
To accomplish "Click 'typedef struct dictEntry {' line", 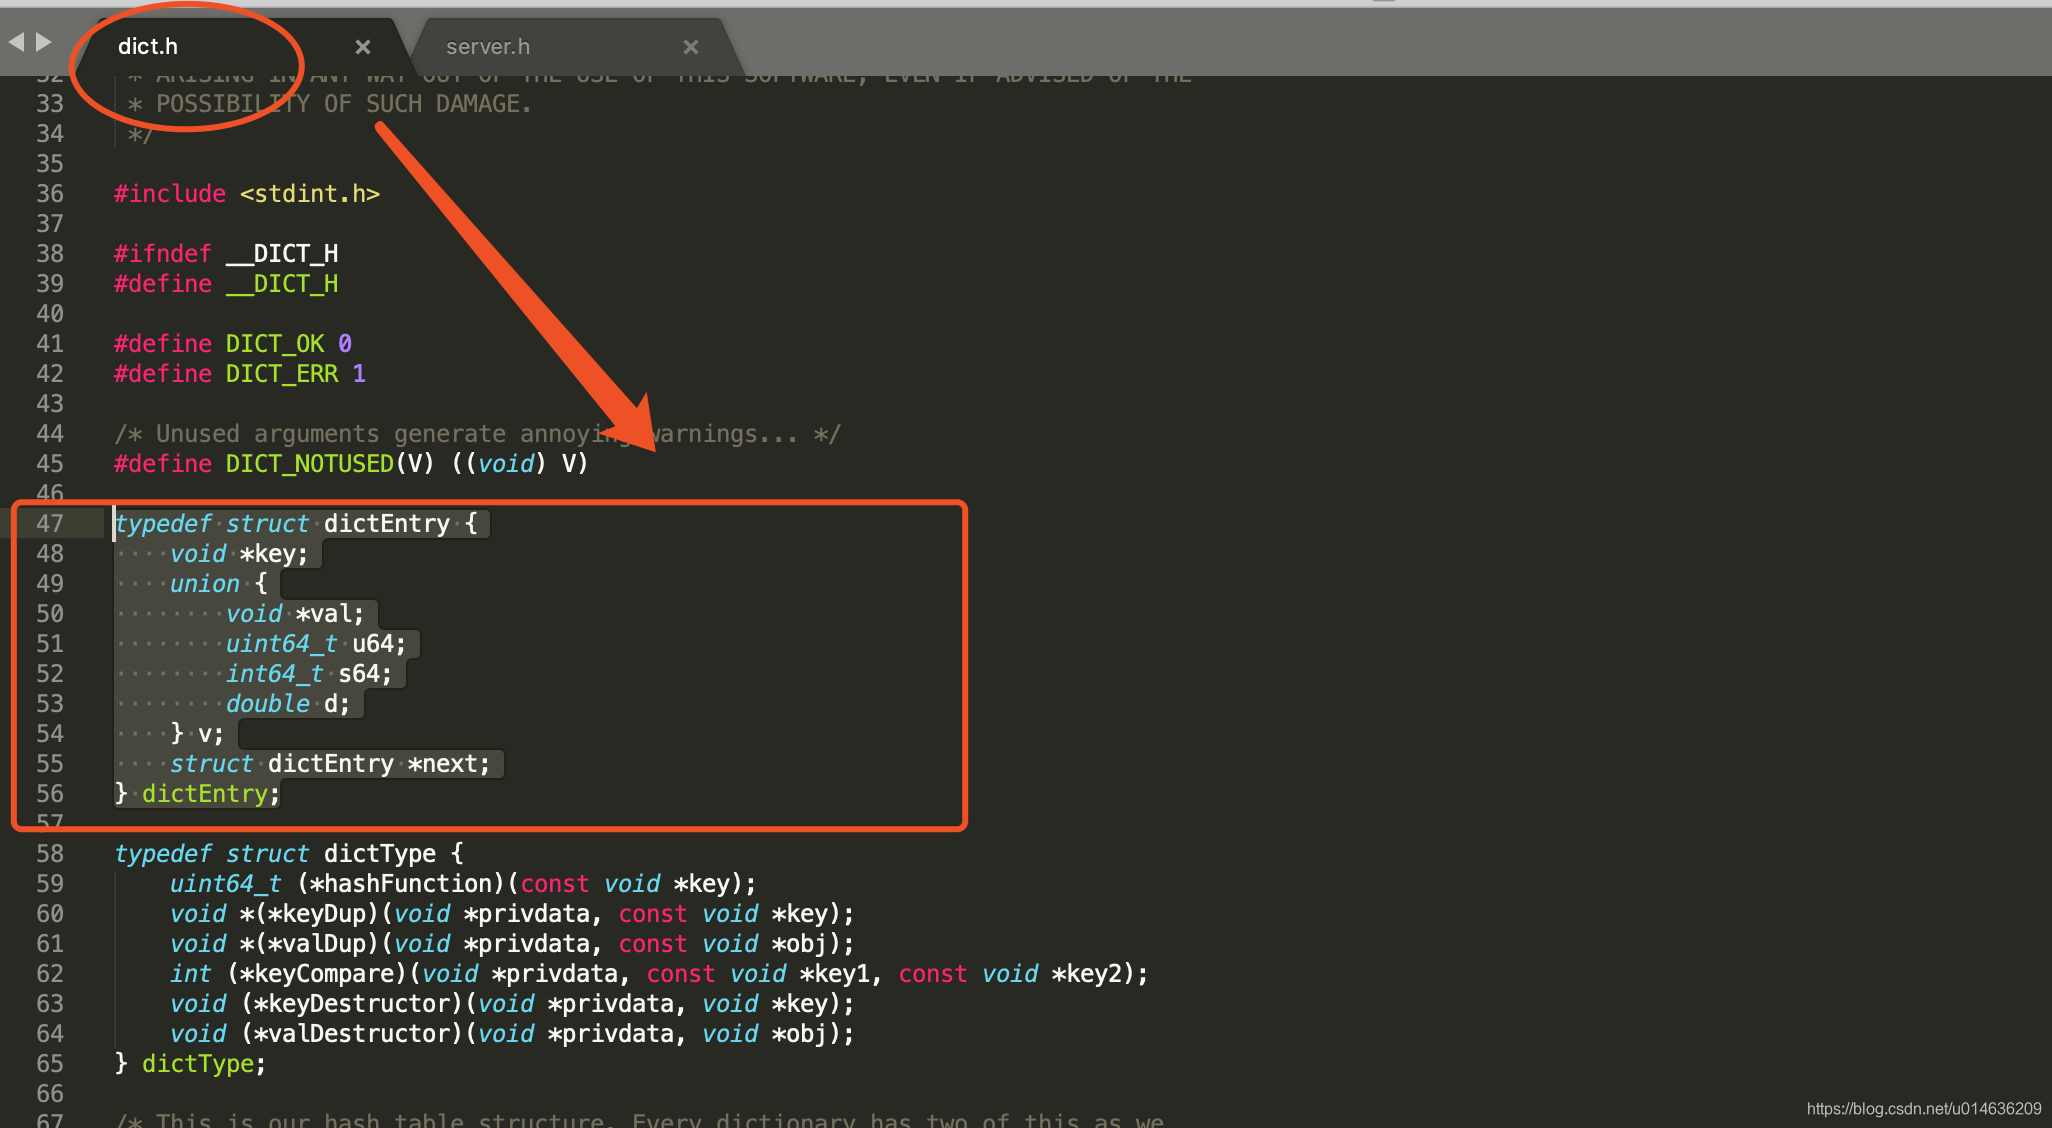I will tap(296, 524).
